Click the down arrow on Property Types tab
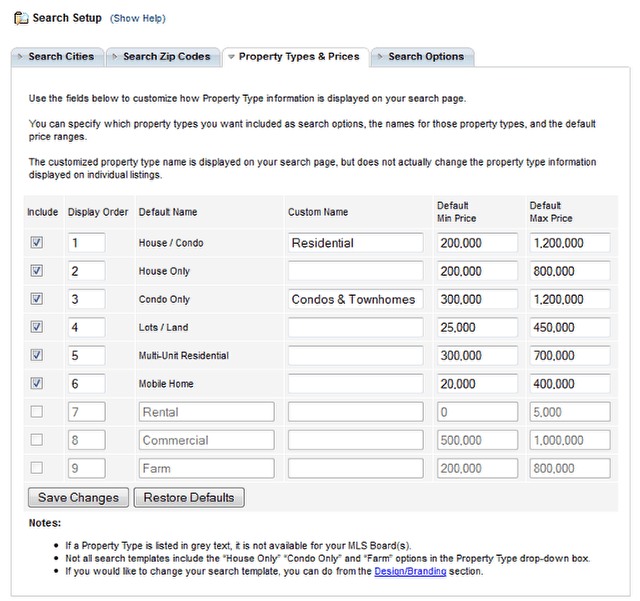This screenshot has height=601, width=640. (231, 57)
